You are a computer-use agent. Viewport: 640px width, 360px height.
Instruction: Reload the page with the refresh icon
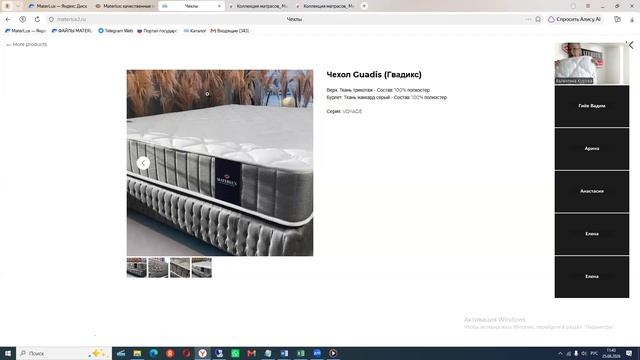tap(37, 19)
